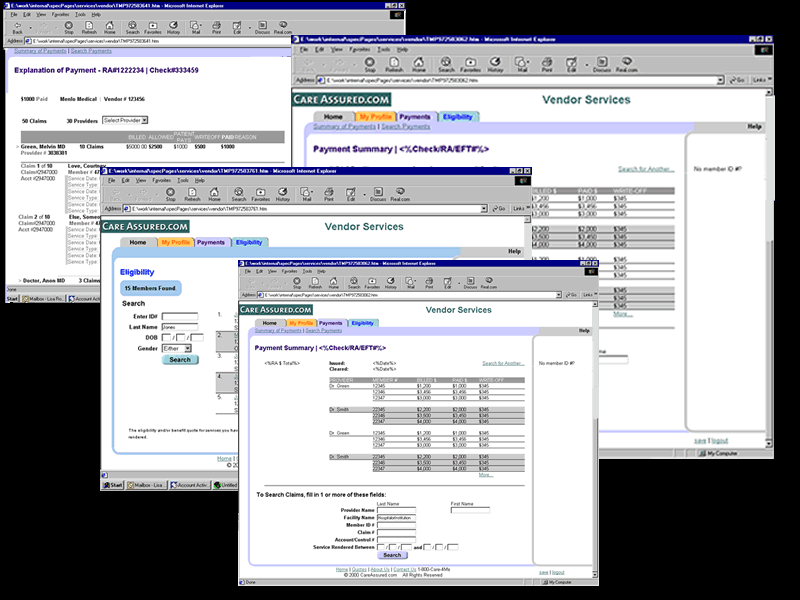Click 'Account Activ' taskbar item below Eligibility window

click(x=189, y=485)
